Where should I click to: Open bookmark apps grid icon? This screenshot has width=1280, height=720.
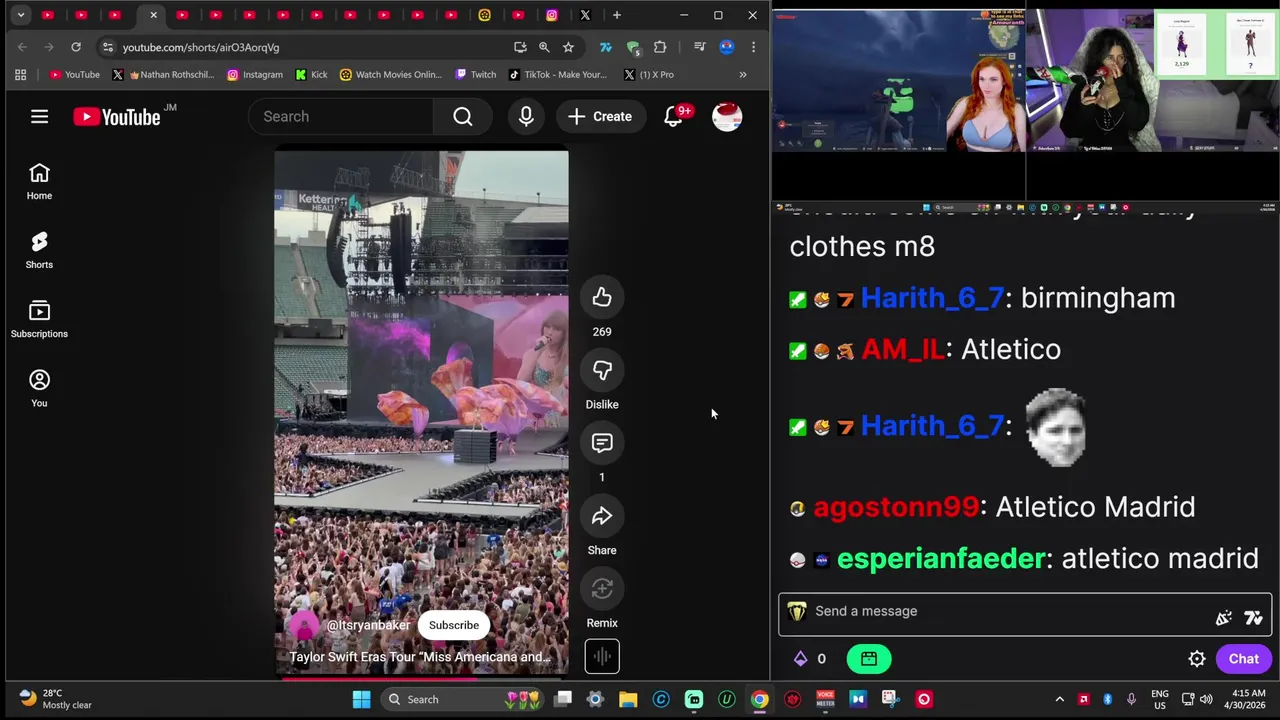pyautogui.click(x=20, y=74)
